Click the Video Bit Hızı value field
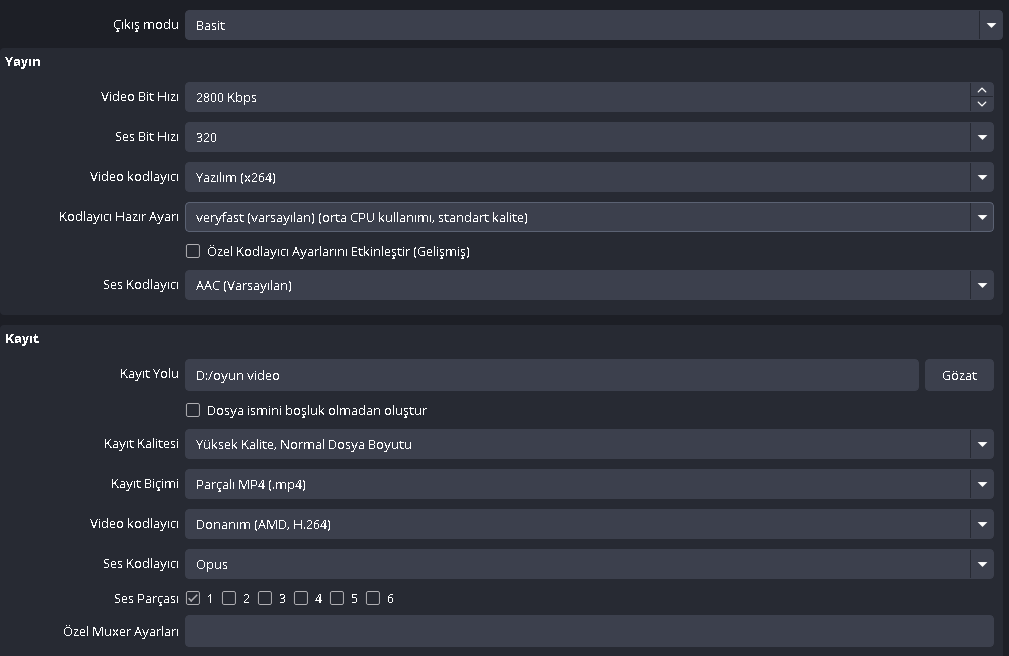This screenshot has width=1009, height=656. point(575,97)
